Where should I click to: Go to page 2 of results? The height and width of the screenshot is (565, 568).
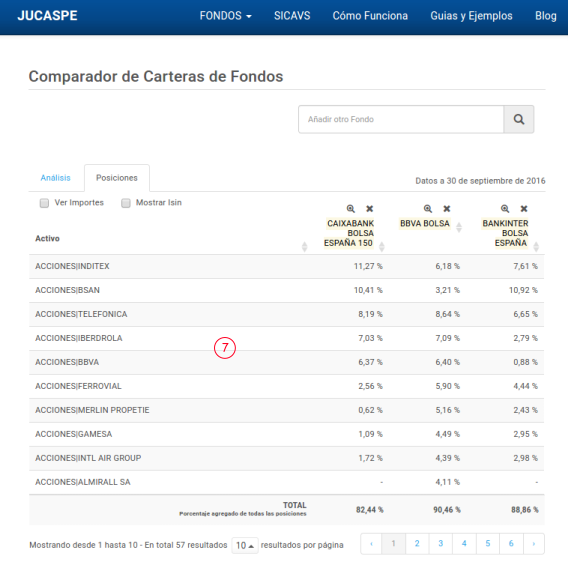click(x=417, y=544)
